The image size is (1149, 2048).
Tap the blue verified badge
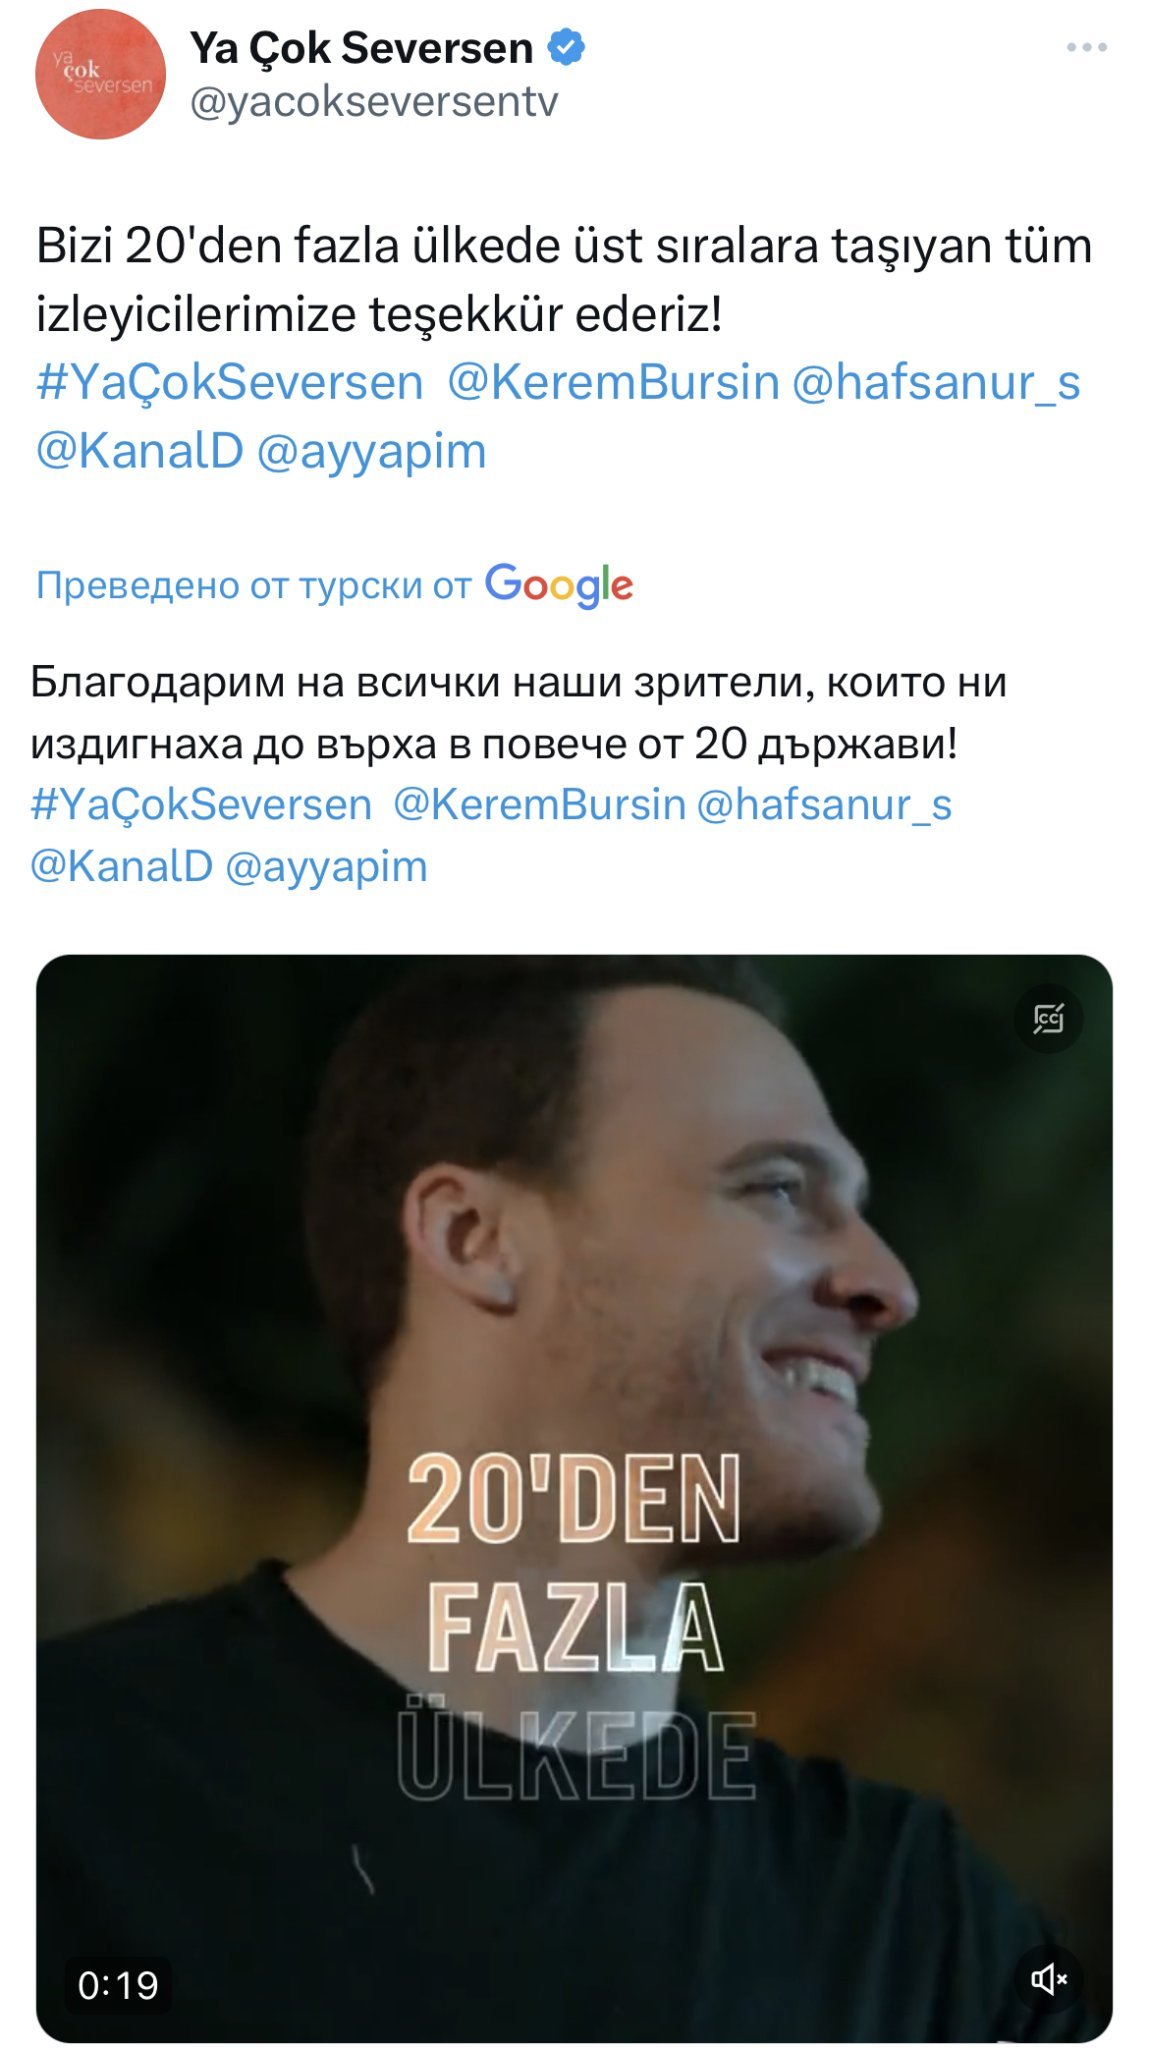[567, 47]
